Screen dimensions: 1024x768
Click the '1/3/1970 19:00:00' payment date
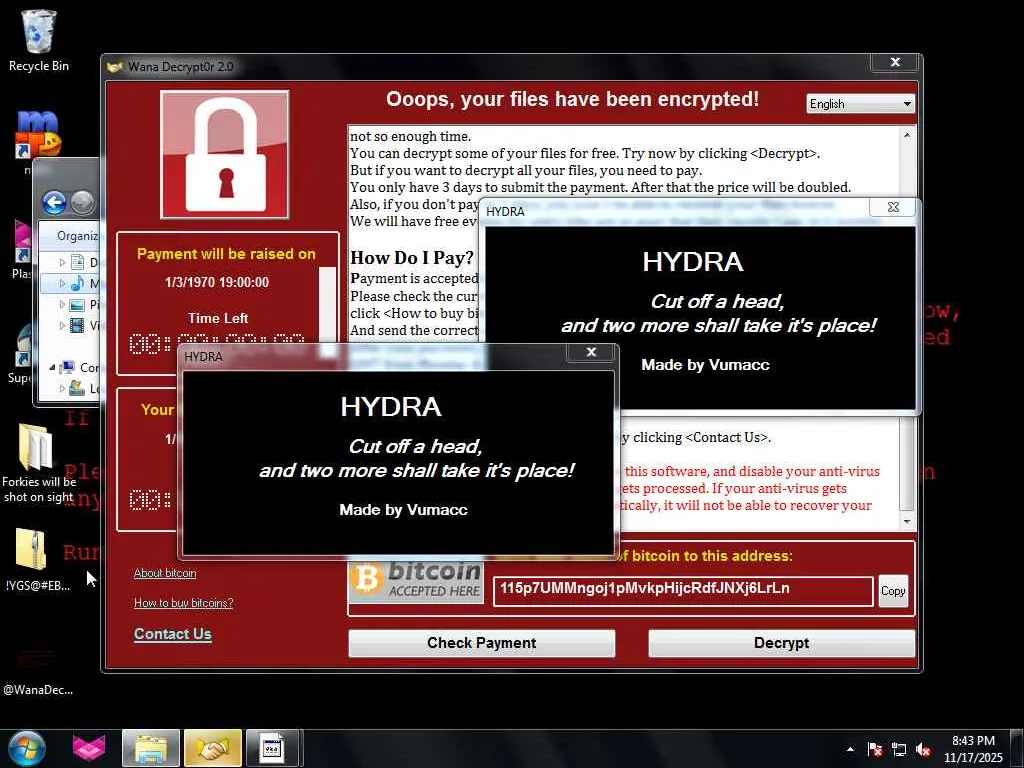(217, 282)
